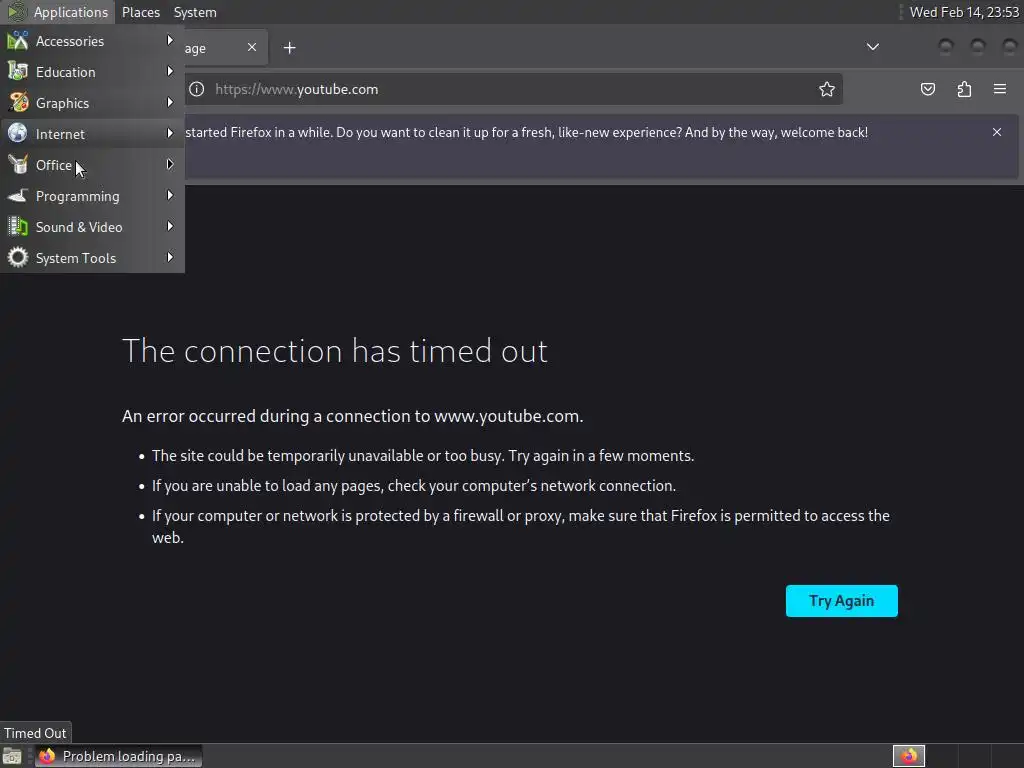Image resolution: width=1024 pixels, height=768 pixels.
Task: Expand the Internet submenu arrow
Action: (170, 133)
